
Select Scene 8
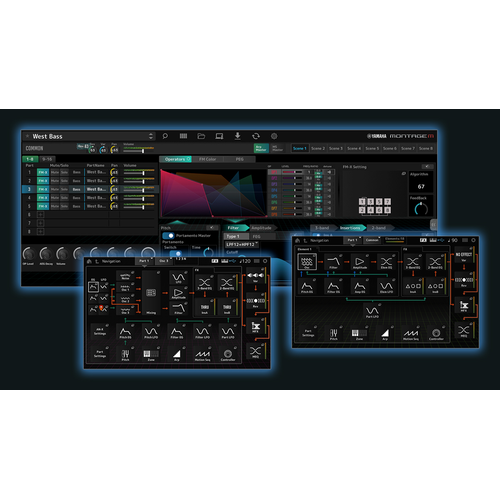coord(426,148)
